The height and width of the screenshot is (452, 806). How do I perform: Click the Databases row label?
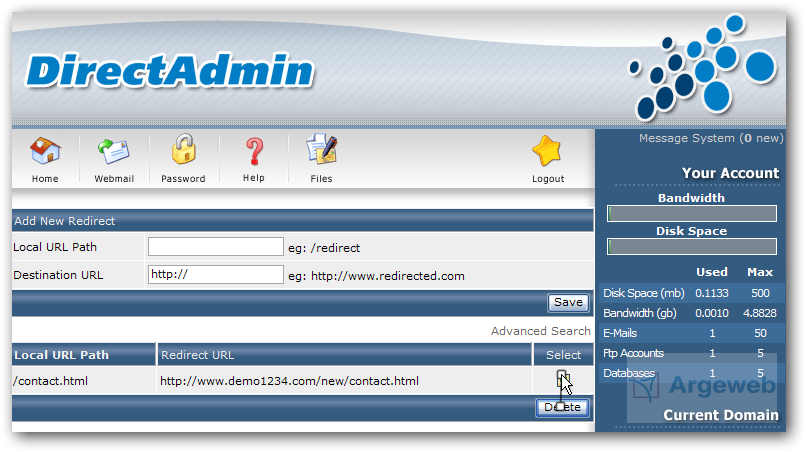click(x=629, y=373)
